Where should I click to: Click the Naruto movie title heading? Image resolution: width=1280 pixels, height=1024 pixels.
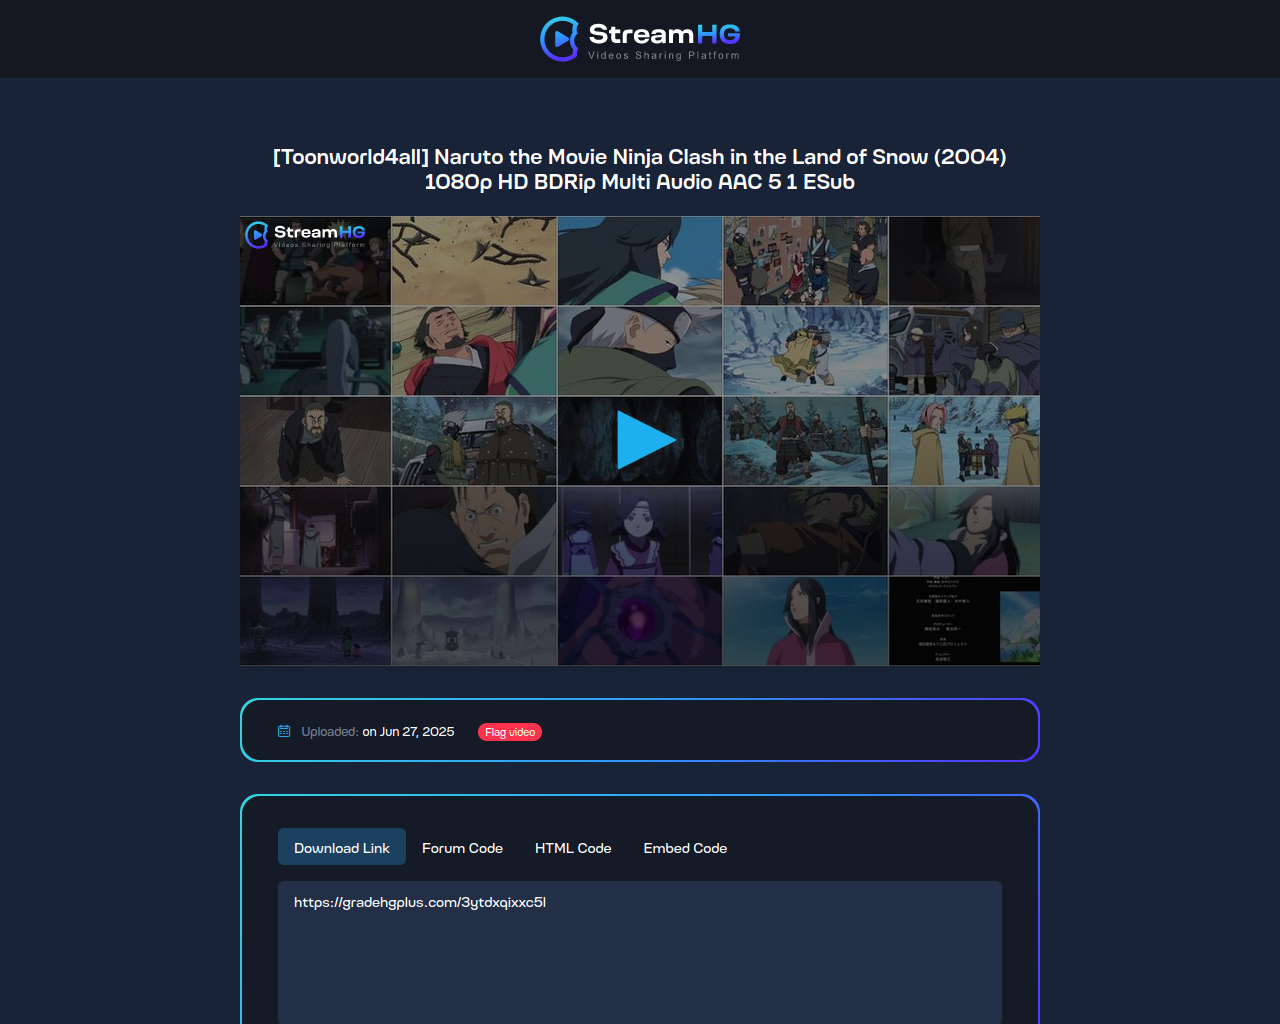(640, 169)
